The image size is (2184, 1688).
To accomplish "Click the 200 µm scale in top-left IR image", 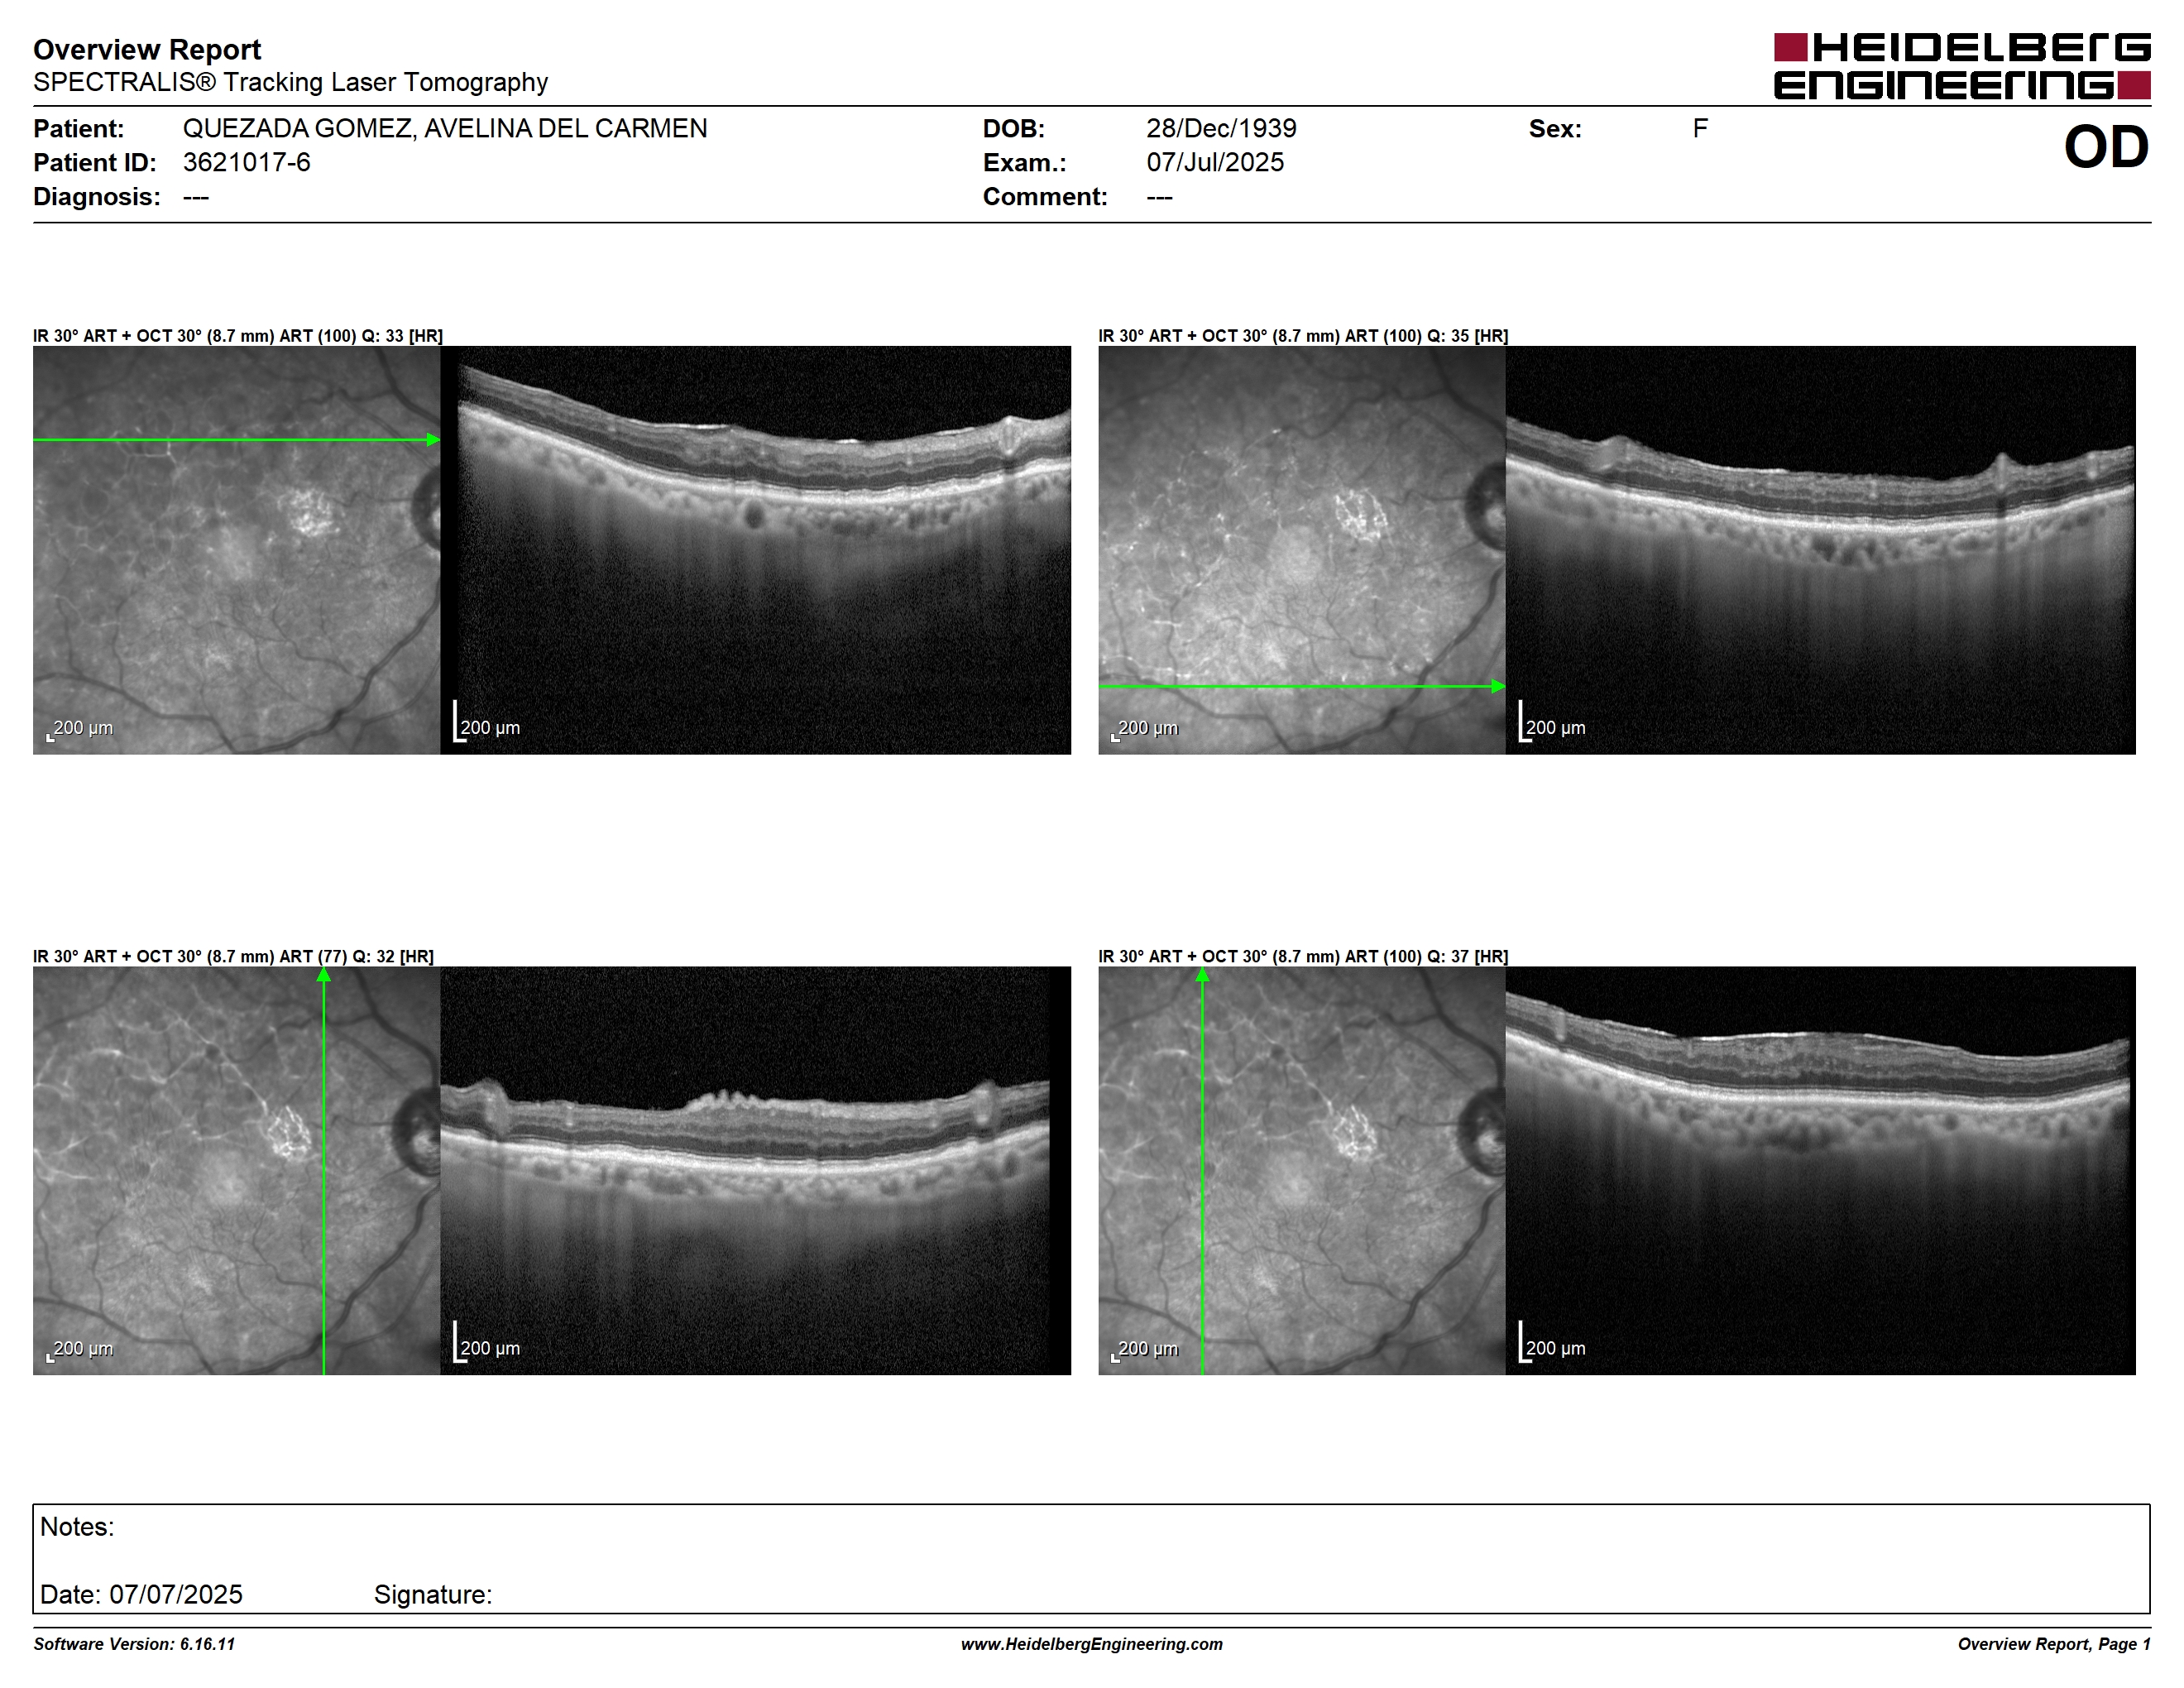I will [80, 728].
